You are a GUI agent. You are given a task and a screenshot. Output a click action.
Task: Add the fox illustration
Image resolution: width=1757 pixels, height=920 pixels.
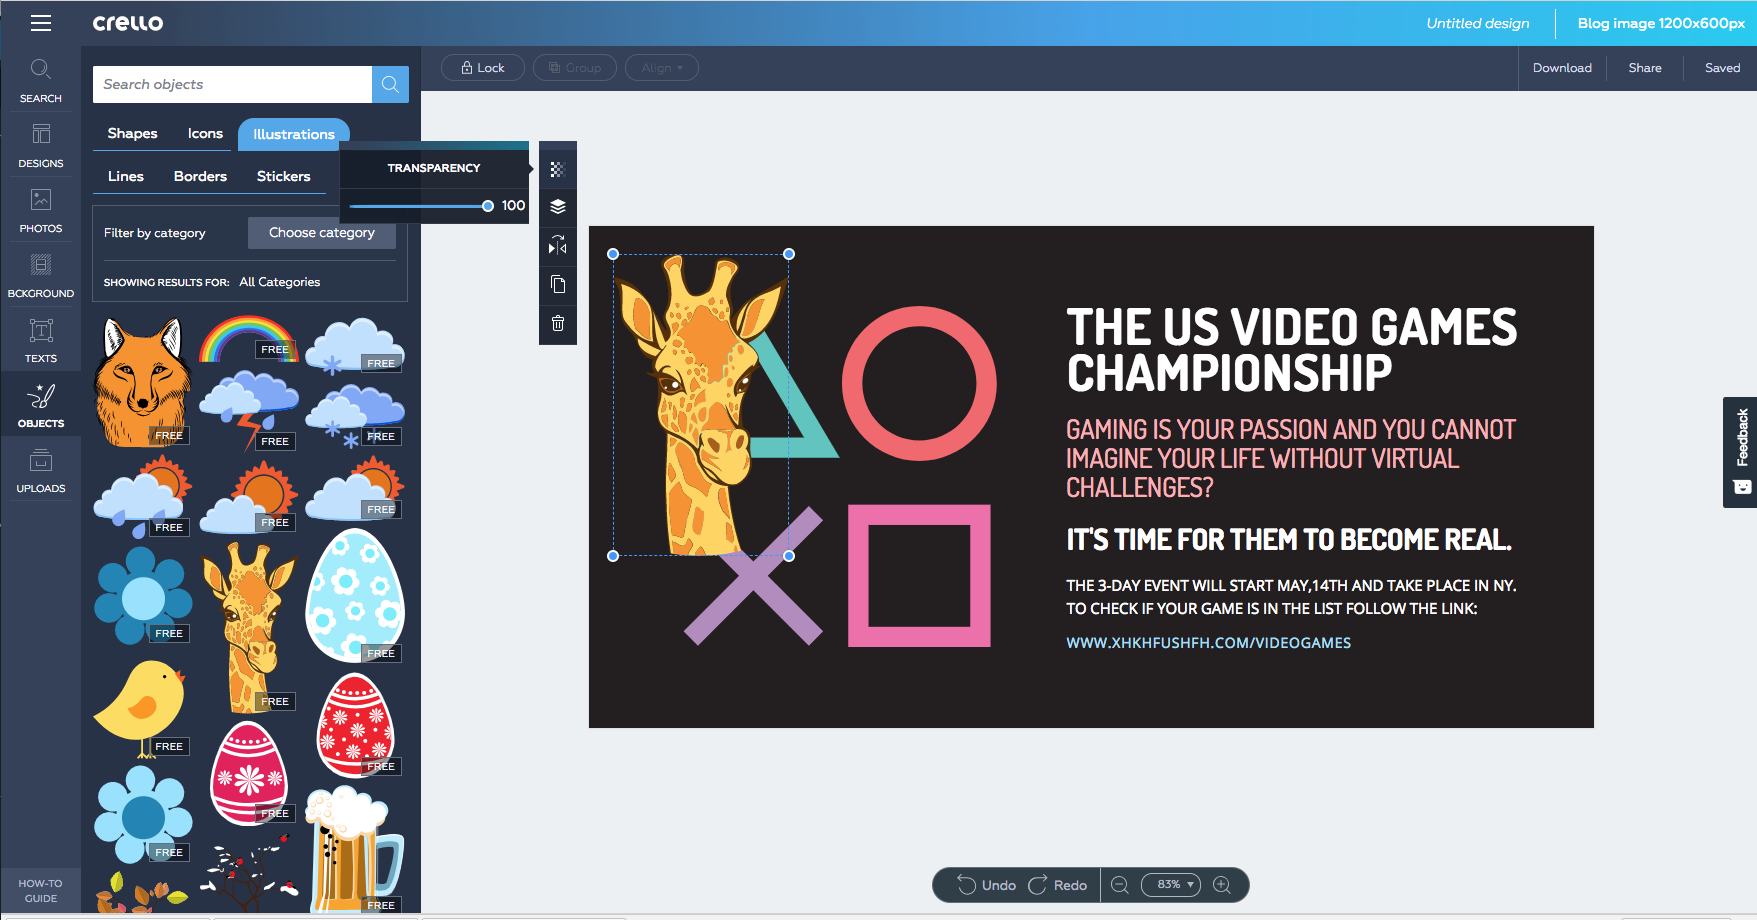pyautogui.click(x=142, y=382)
